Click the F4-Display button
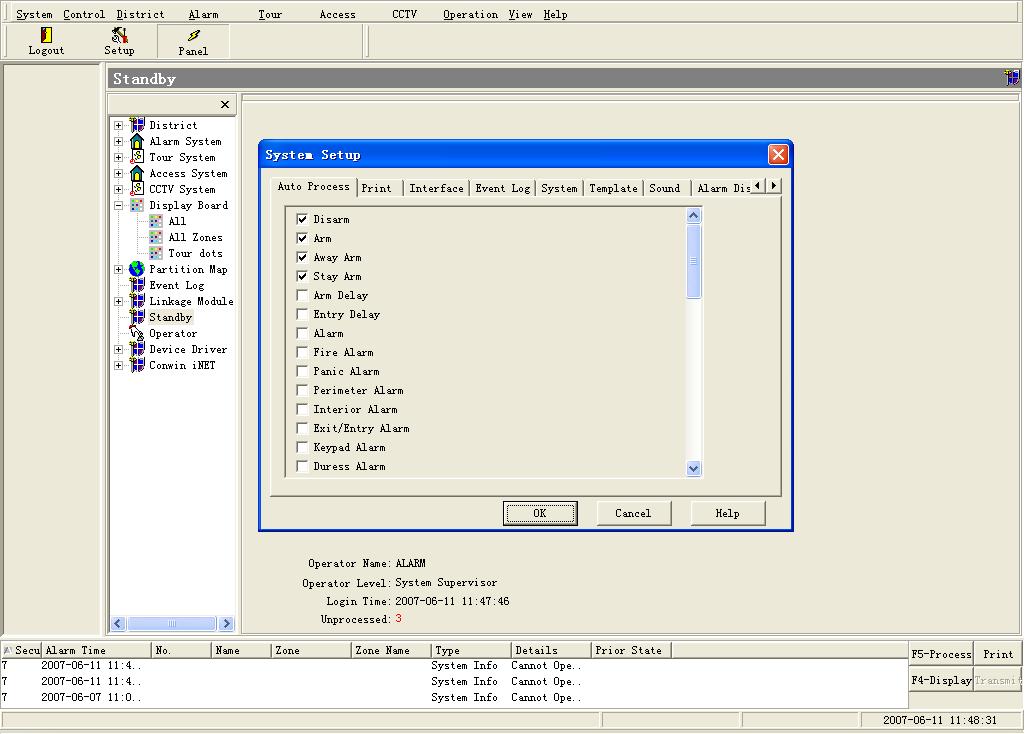 tap(941, 680)
